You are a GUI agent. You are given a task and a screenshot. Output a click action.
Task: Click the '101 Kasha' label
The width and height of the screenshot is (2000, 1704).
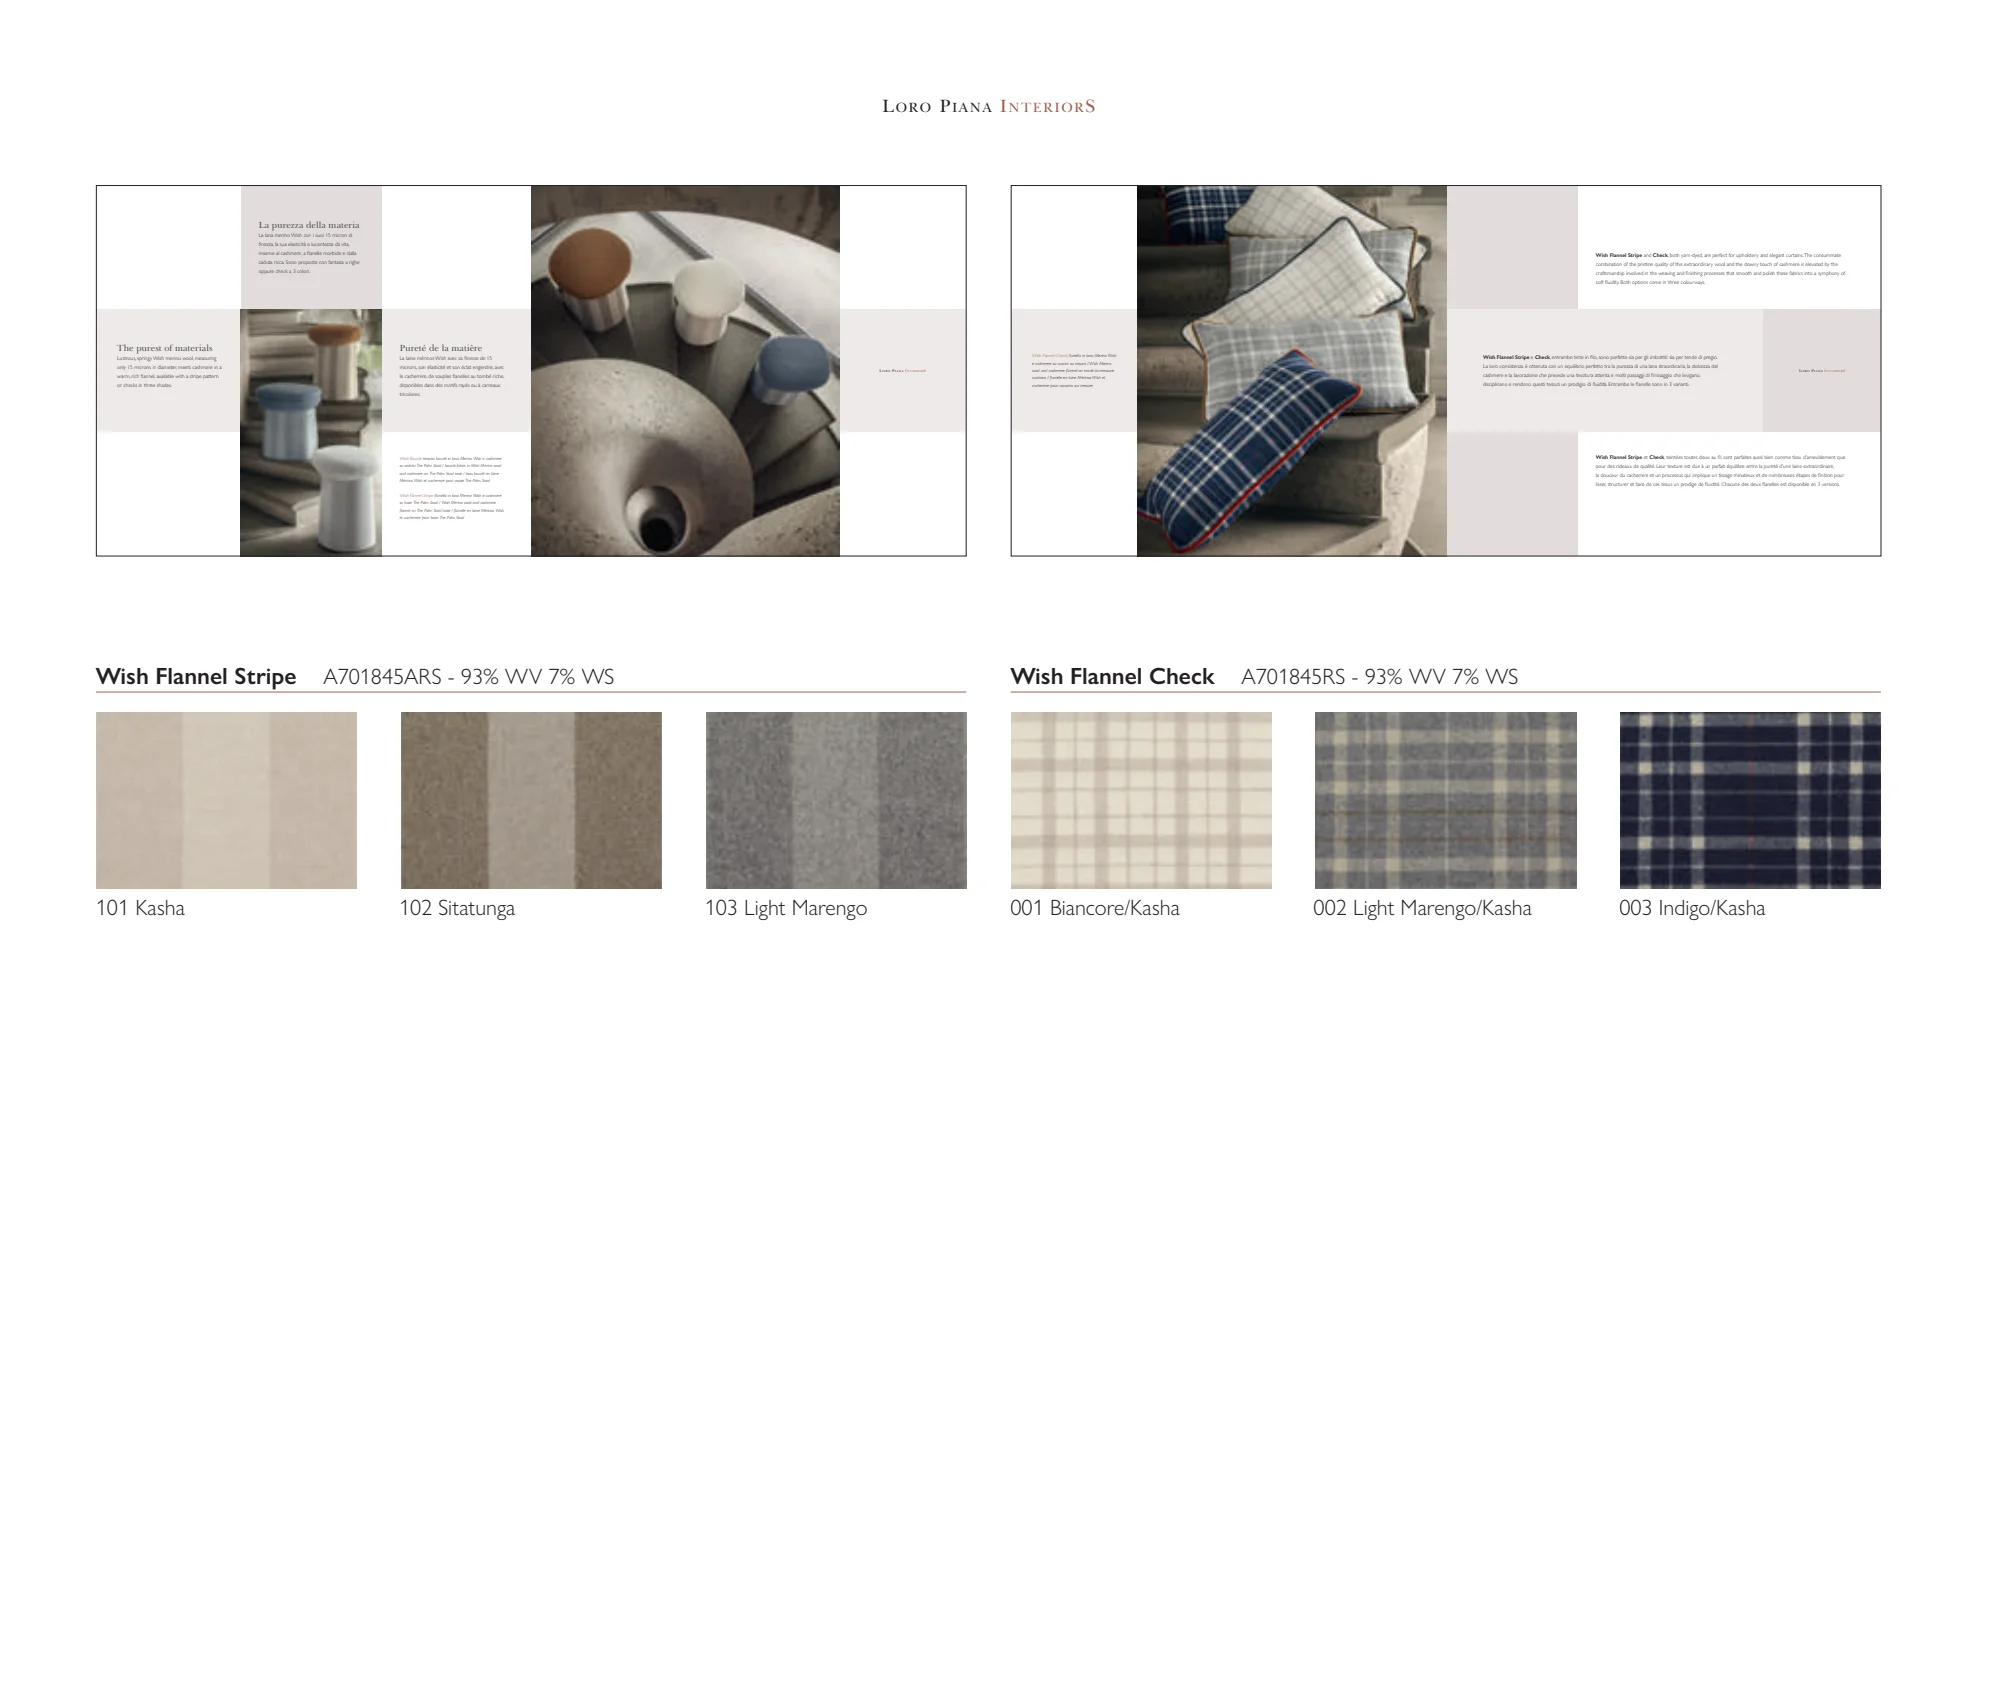pos(140,908)
